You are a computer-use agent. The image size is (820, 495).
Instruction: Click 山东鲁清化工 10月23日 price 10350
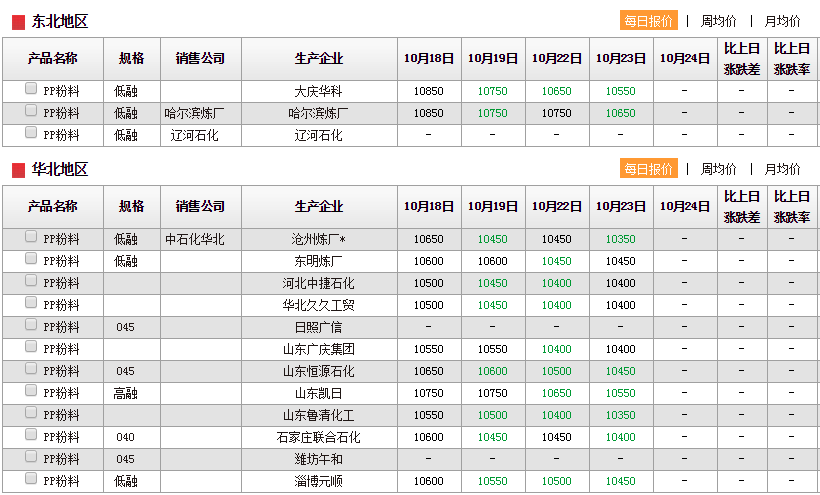tap(621, 415)
